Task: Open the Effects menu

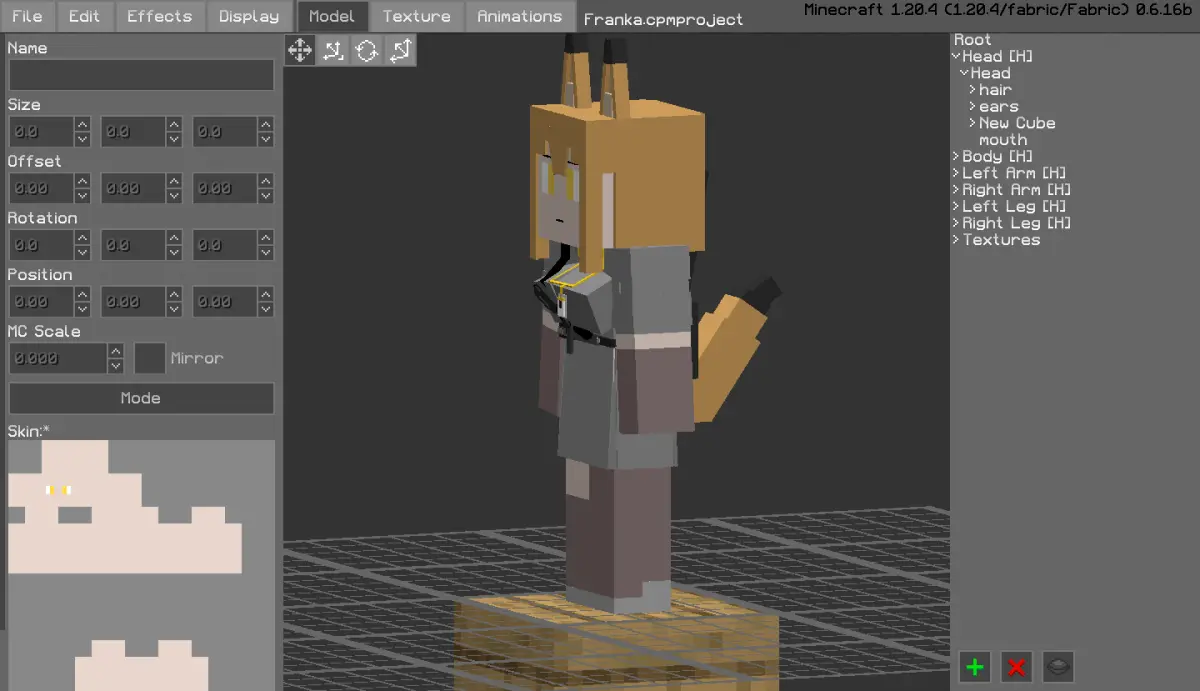Action: click(x=160, y=16)
